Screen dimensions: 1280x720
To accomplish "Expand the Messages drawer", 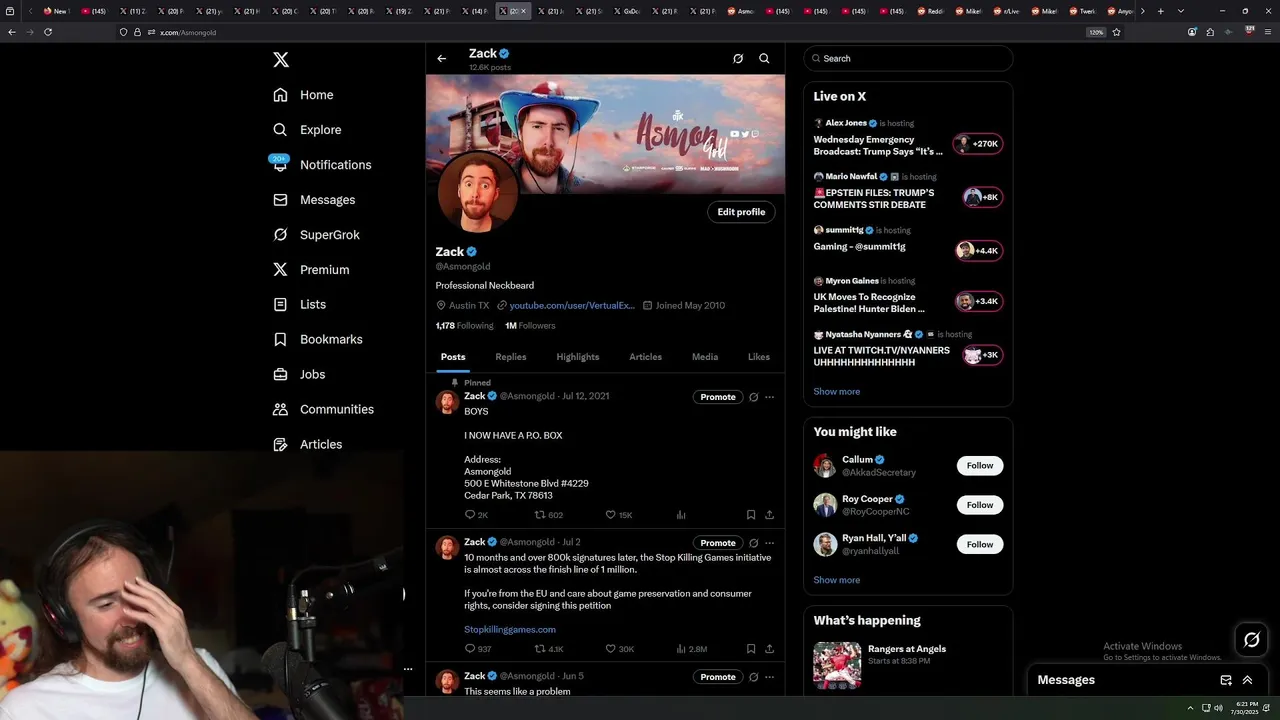I will click(x=1247, y=680).
